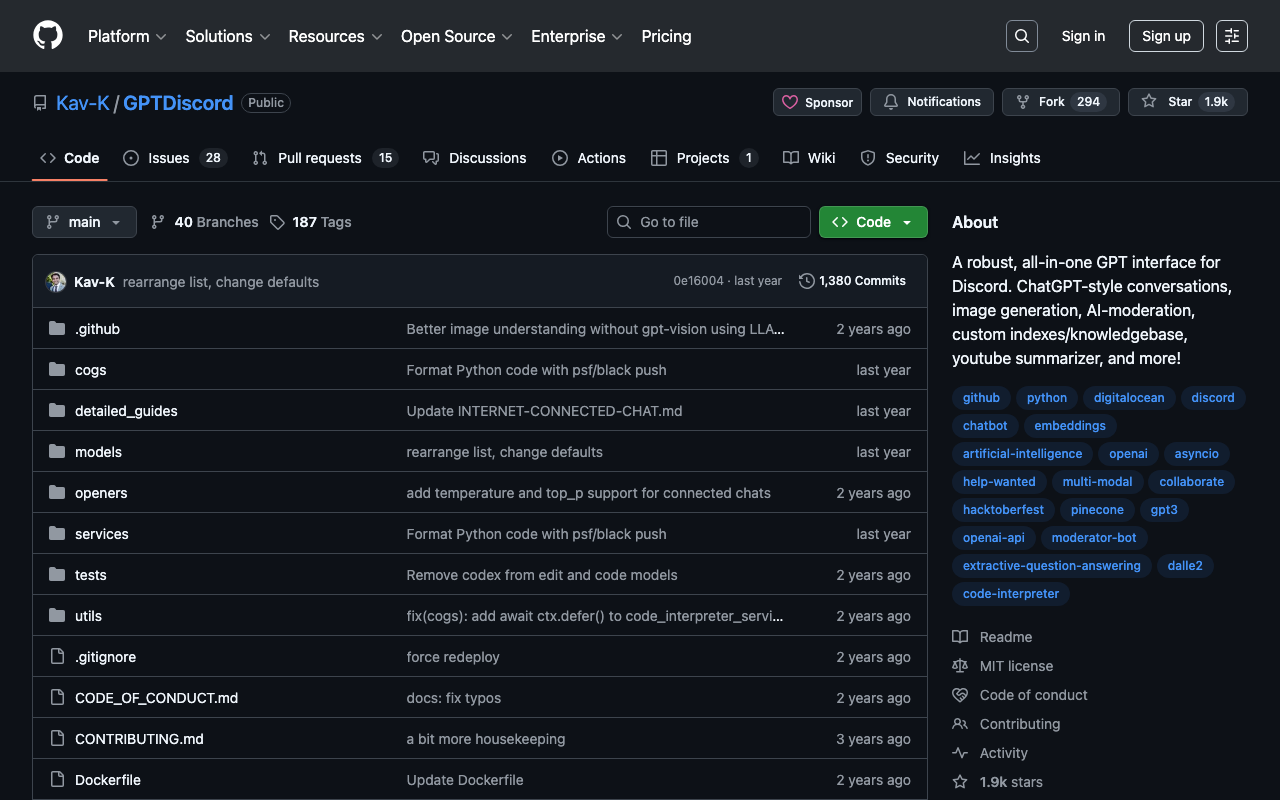This screenshot has height=800, width=1280.
Task: Click the appearance settings sliders icon
Action: click(1231, 36)
